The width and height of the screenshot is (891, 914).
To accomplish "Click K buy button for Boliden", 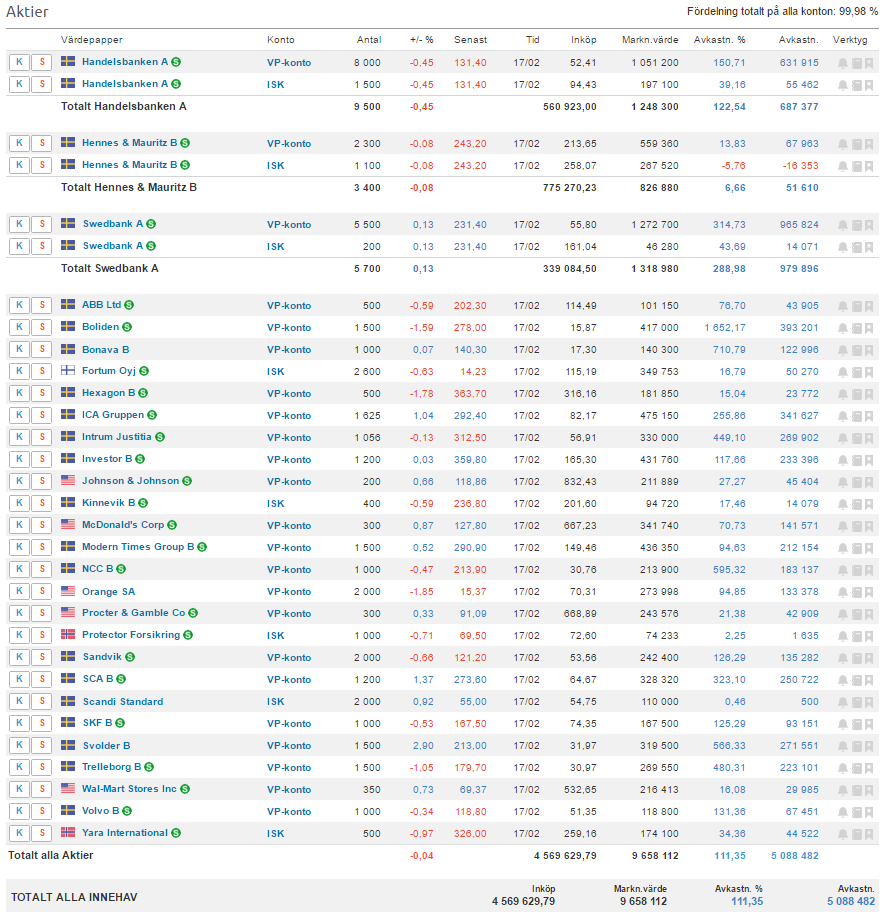I will point(19,327).
